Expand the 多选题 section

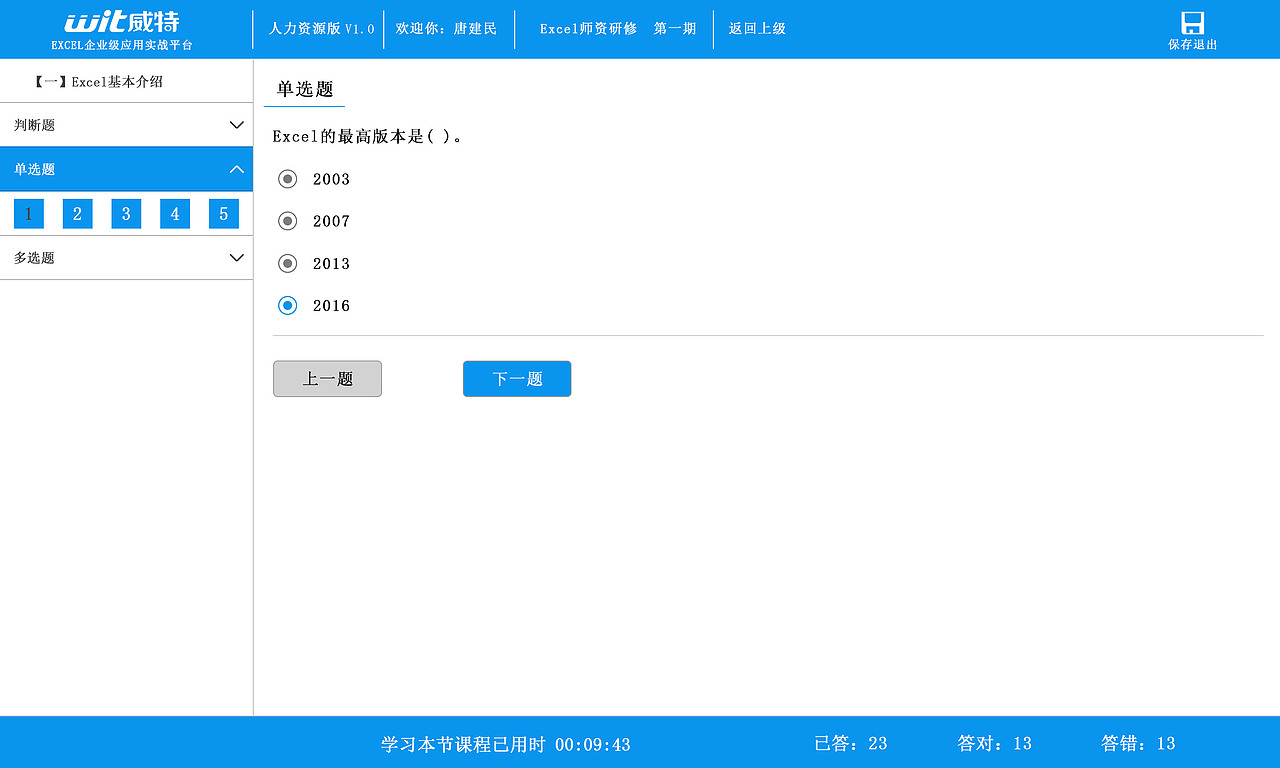(x=126, y=257)
